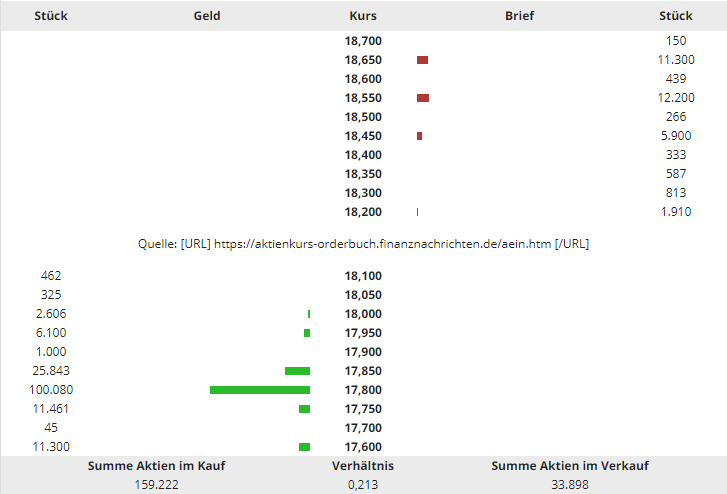The width and height of the screenshot is (727, 494).
Task: Click the 18,100 bid price
Action: (363, 276)
